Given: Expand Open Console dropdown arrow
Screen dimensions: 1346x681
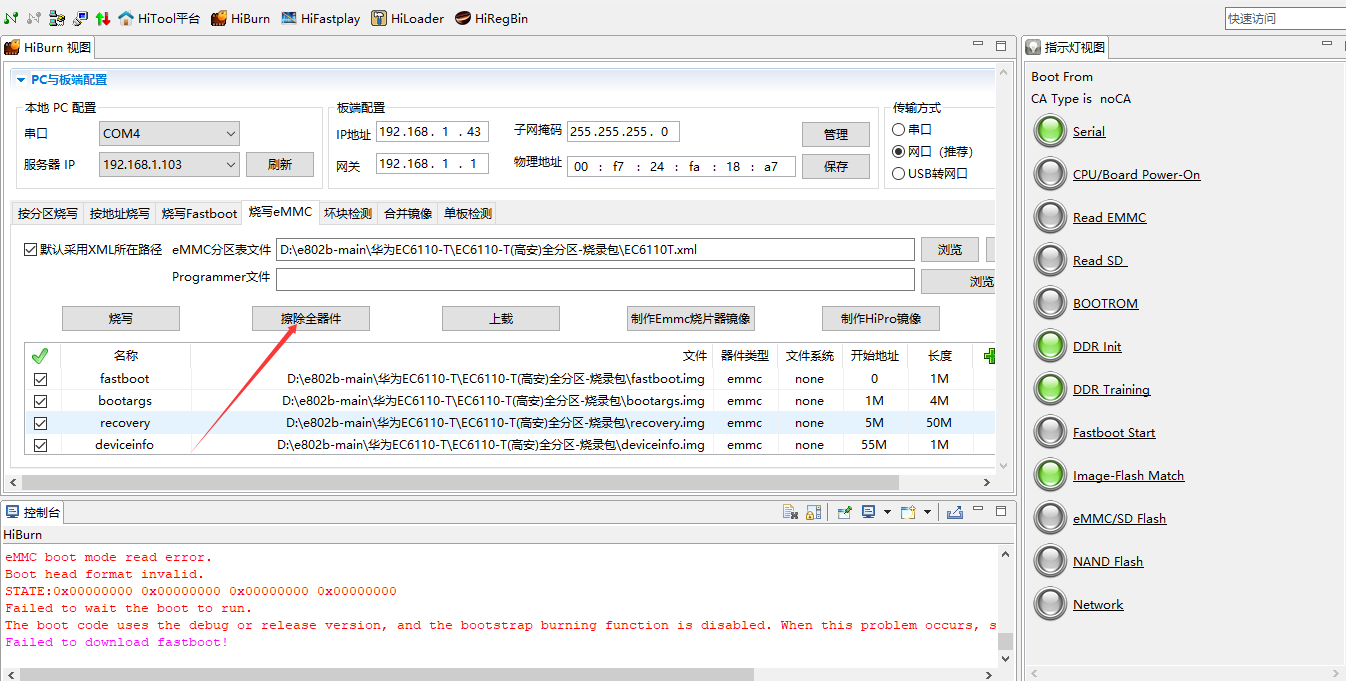Looking at the screenshot, I should (927, 512).
